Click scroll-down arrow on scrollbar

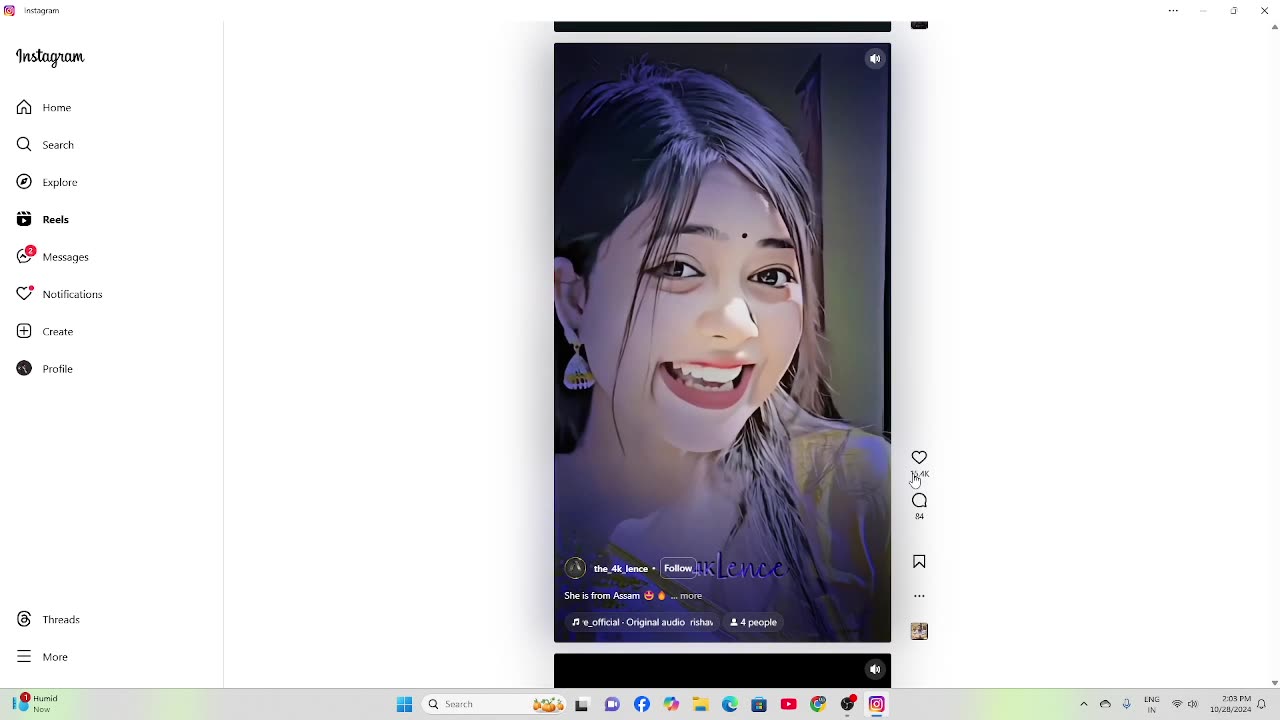pyautogui.click(x=1274, y=683)
